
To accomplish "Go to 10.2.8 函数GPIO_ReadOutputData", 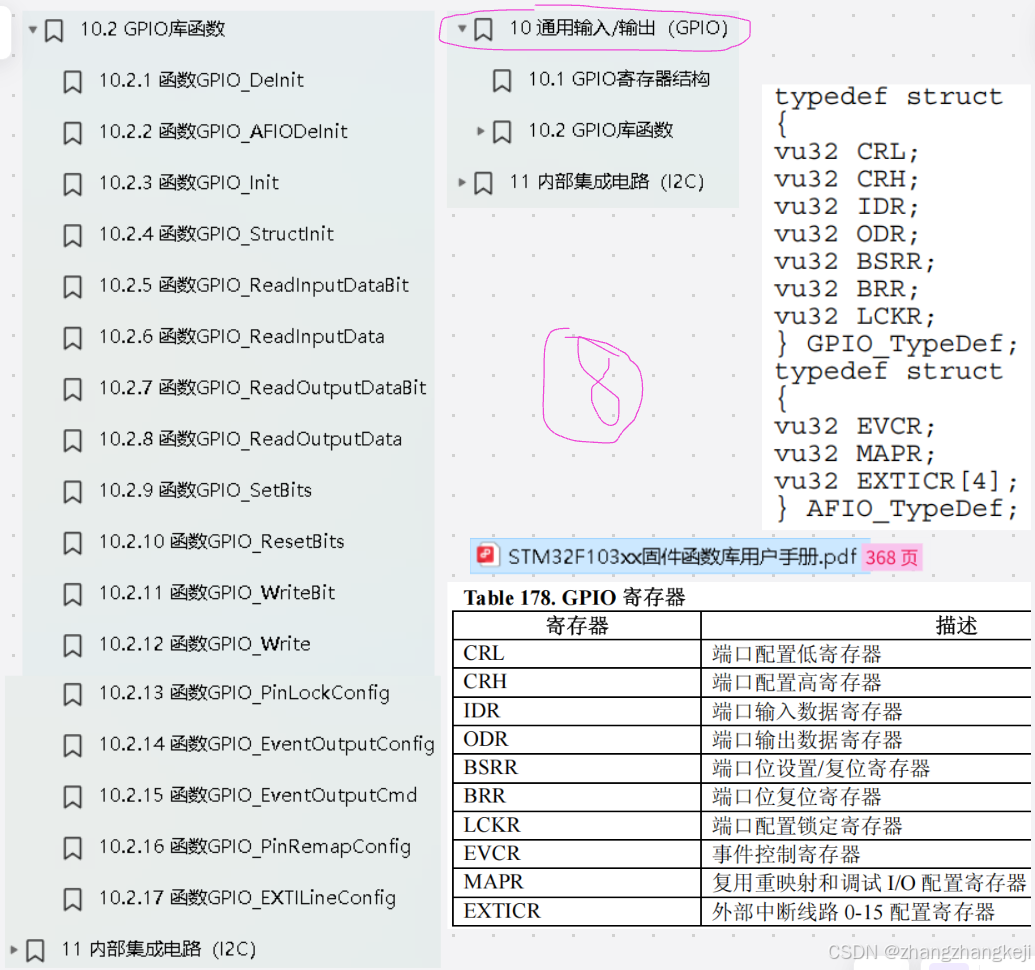I will point(250,439).
